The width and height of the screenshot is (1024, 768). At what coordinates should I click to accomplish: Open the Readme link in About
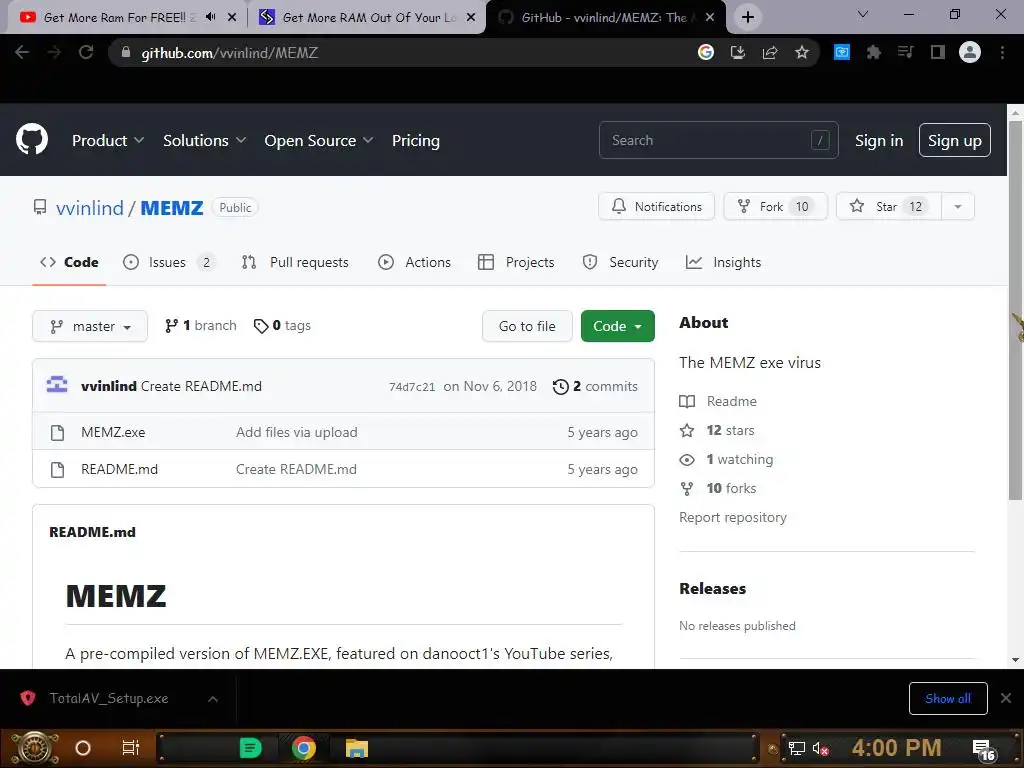(731, 401)
